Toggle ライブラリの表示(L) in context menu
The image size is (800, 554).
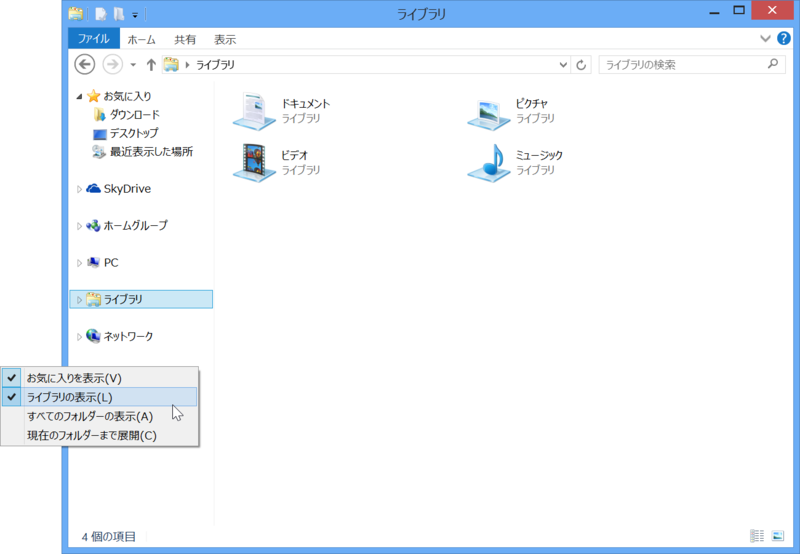(99, 397)
